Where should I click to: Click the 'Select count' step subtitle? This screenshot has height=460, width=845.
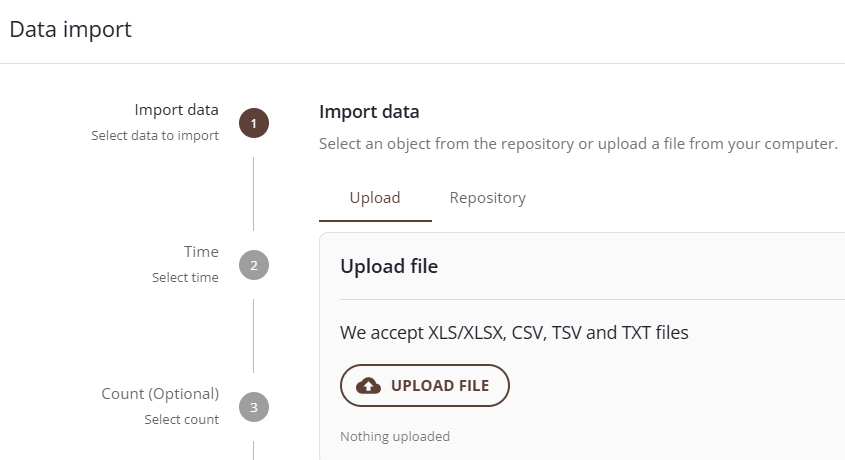click(x=181, y=420)
